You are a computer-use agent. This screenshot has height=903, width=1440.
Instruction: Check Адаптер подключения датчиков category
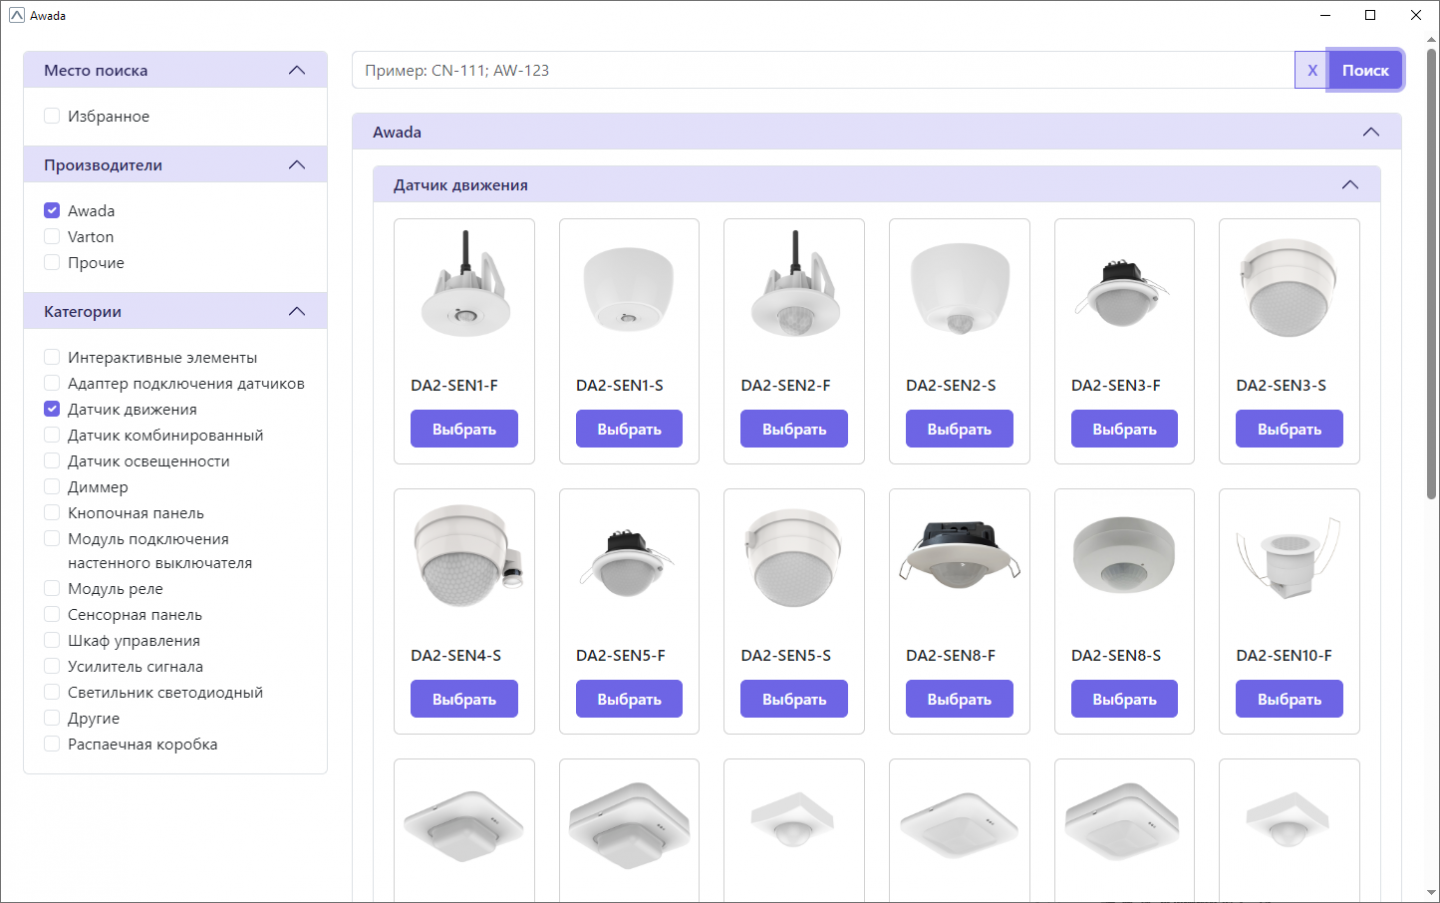(52, 383)
